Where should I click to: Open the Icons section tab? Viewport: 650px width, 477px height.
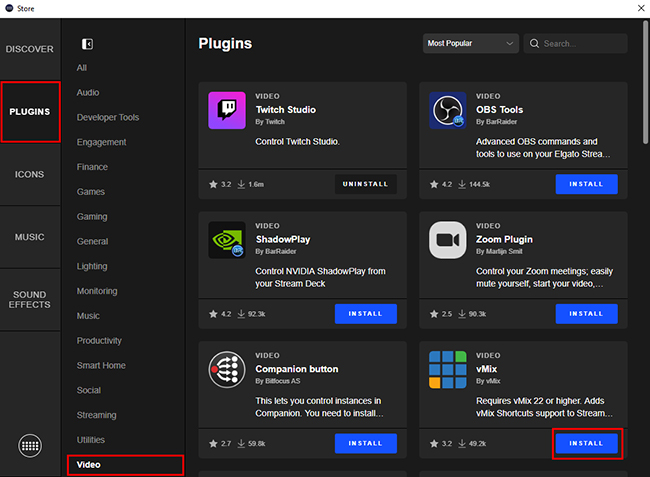point(30,174)
